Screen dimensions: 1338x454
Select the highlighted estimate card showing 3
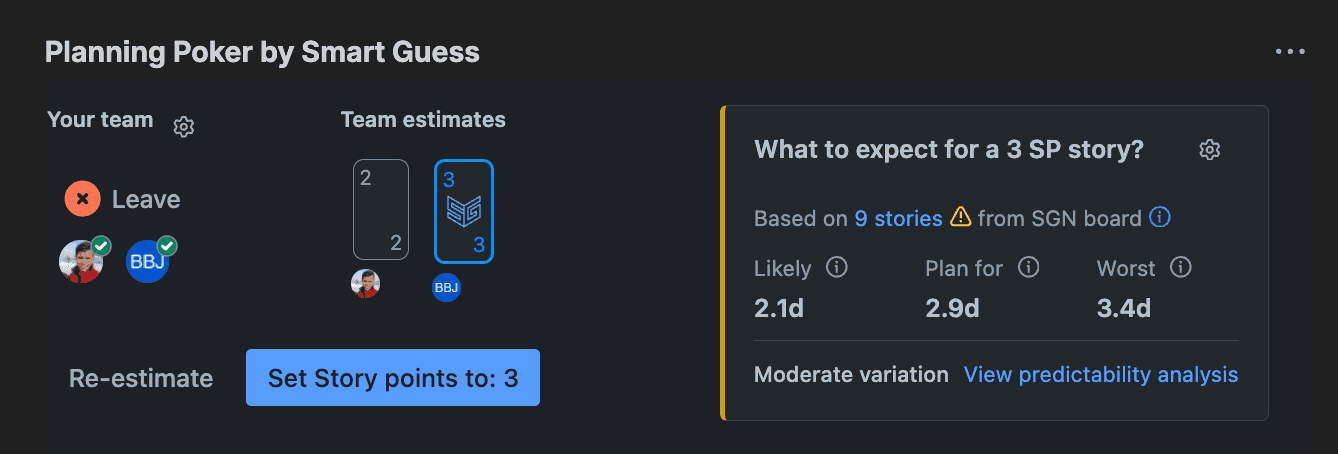[x=463, y=211]
